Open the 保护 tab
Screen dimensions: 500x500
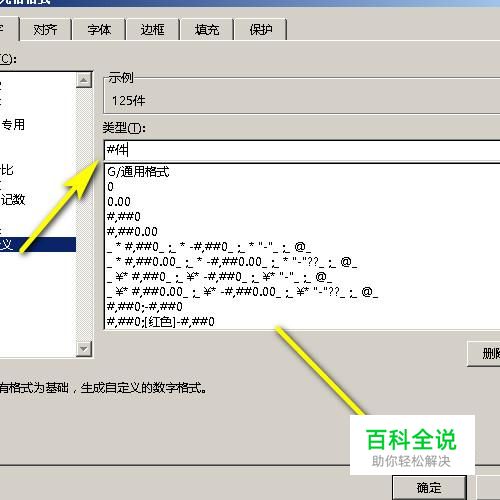click(261, 30)
